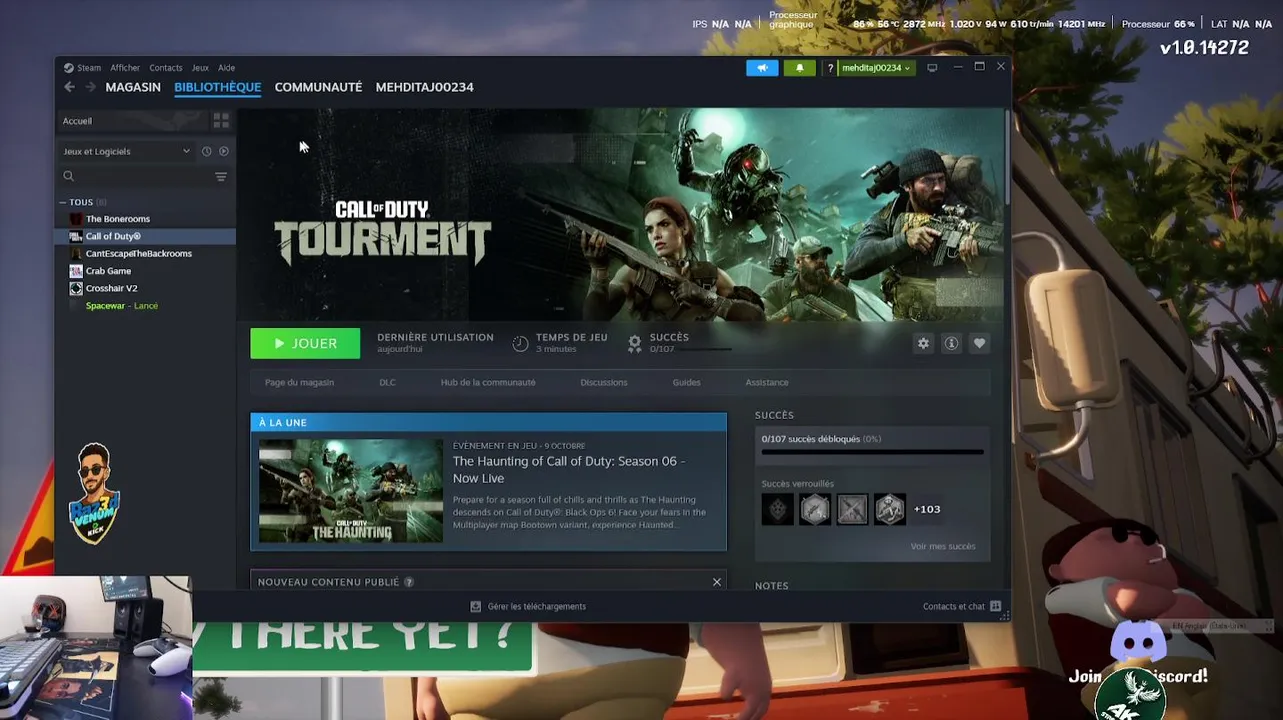The height and width of the screenshot is (720, 1283).
Task: Add Call of Duty to favorites heart
Action: pyautogui.click(x=979, y=343)
